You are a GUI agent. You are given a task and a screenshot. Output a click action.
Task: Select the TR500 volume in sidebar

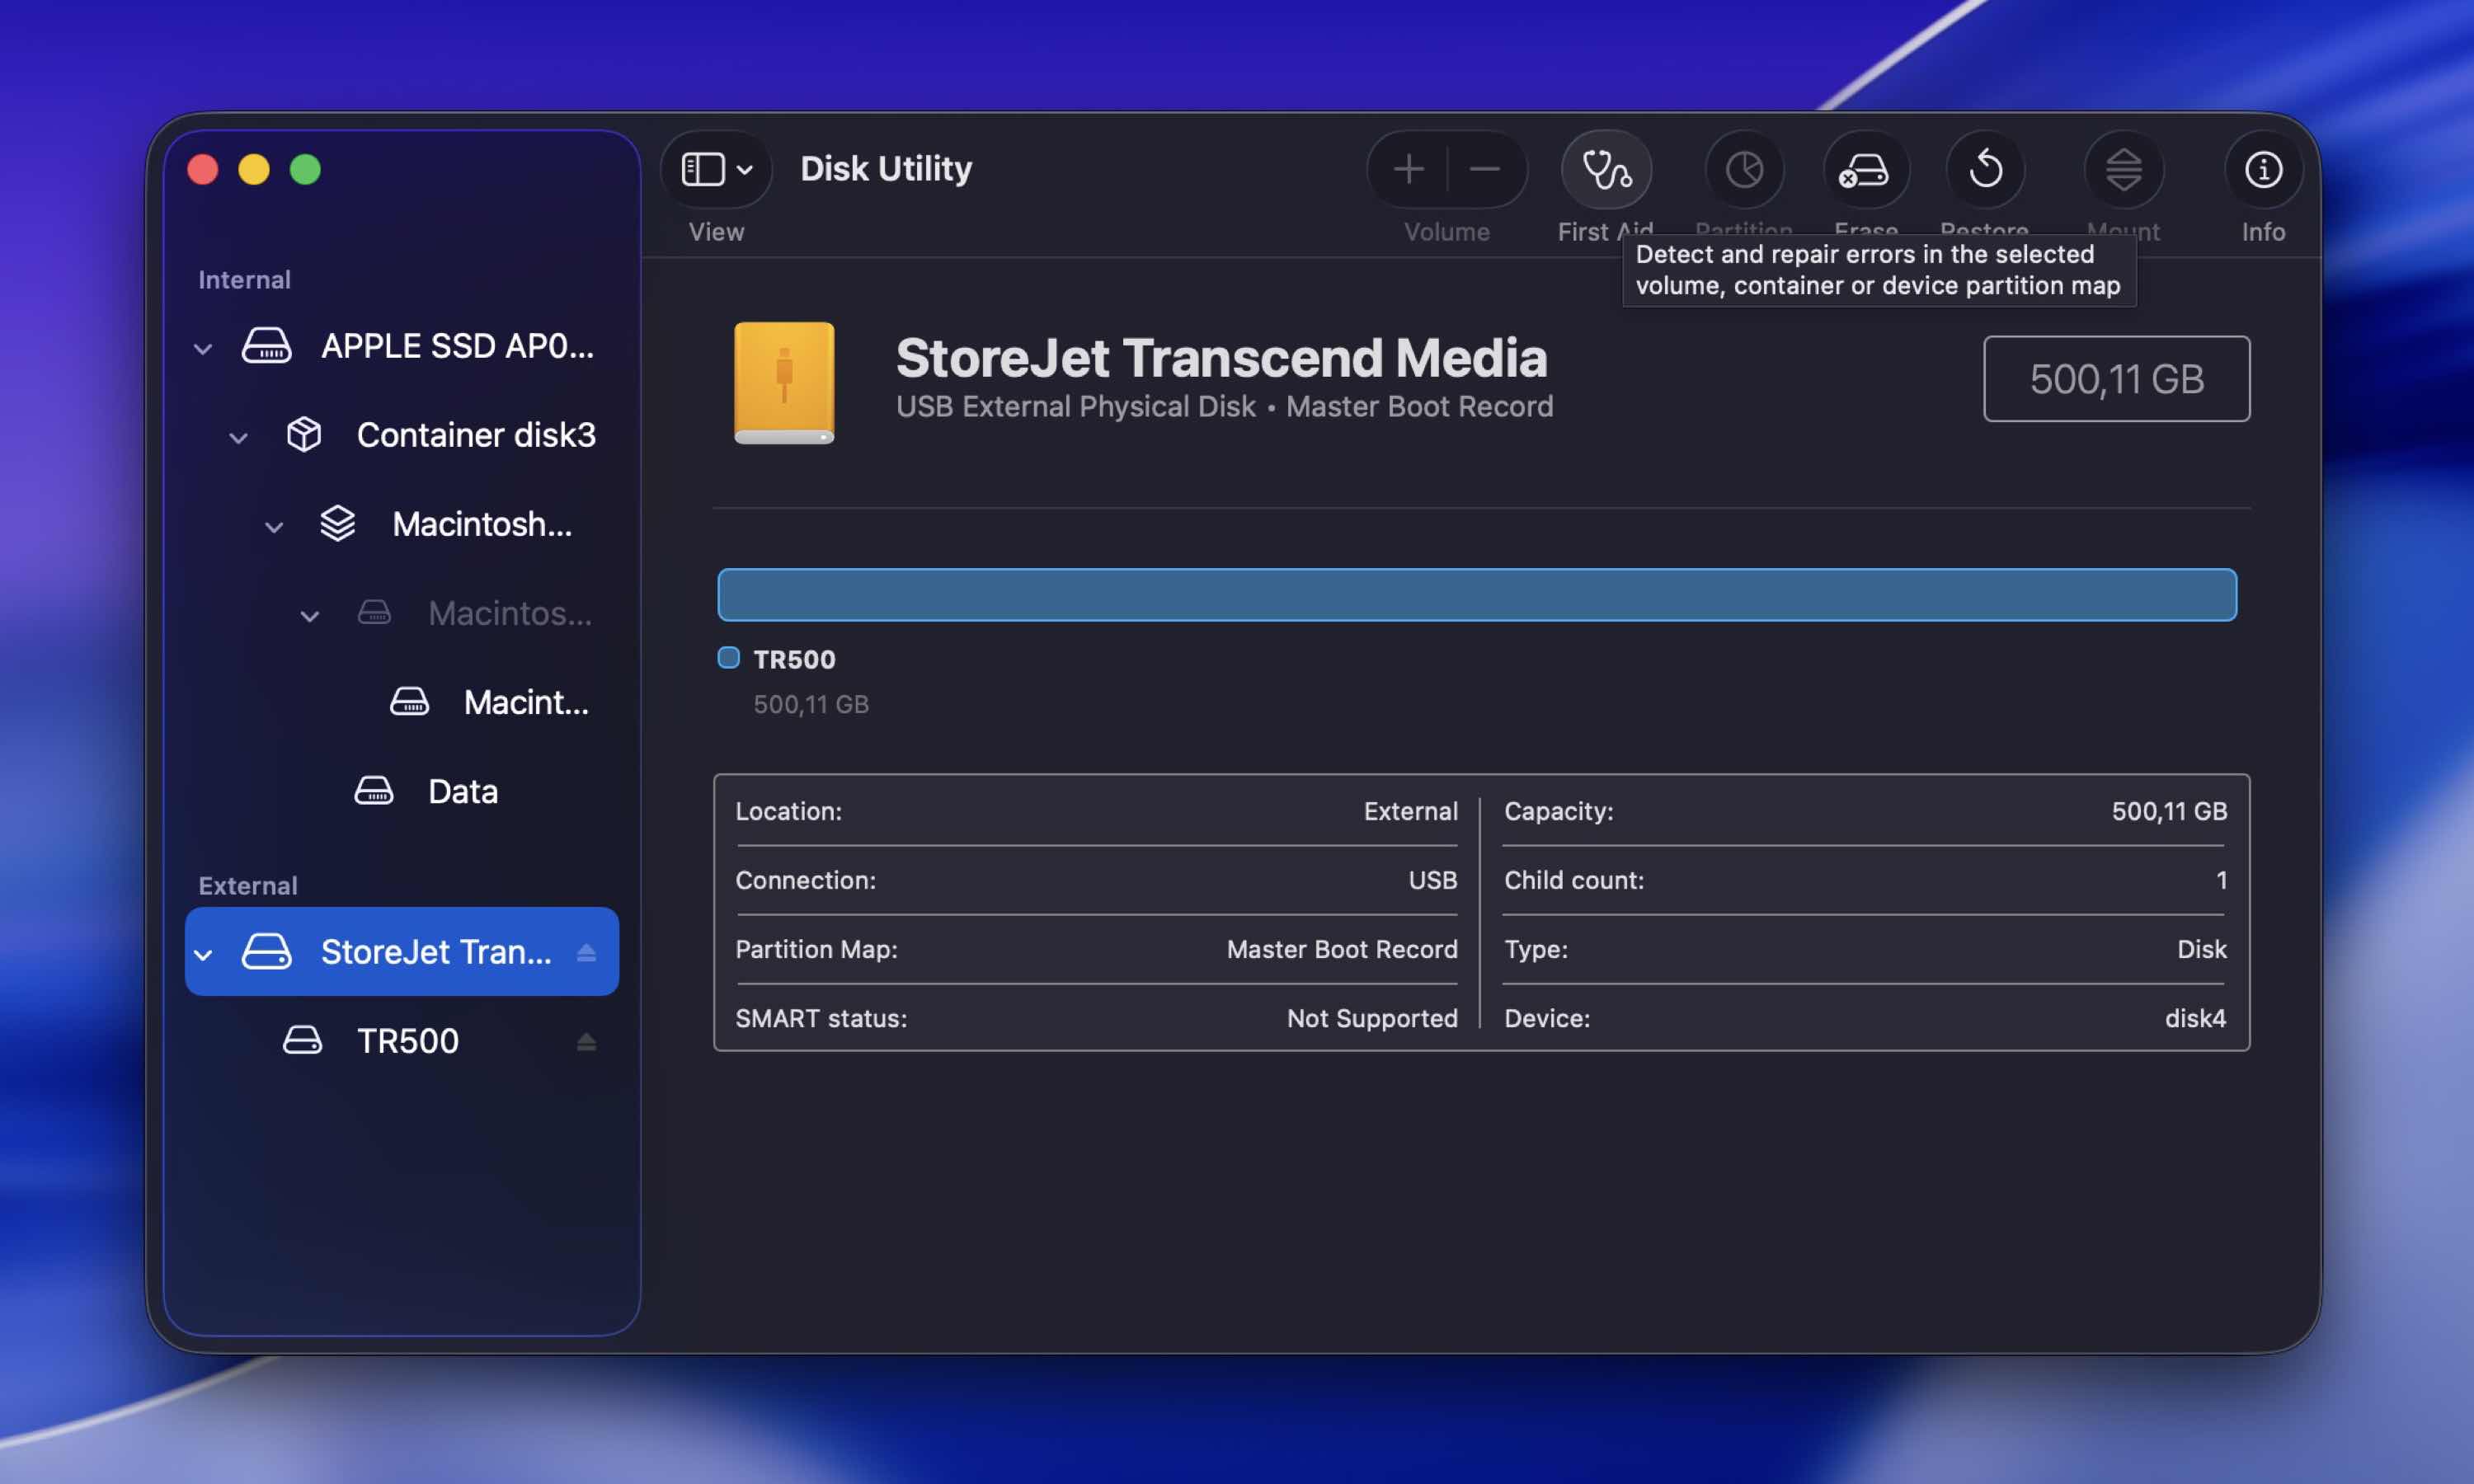(x=402, y=1040)
